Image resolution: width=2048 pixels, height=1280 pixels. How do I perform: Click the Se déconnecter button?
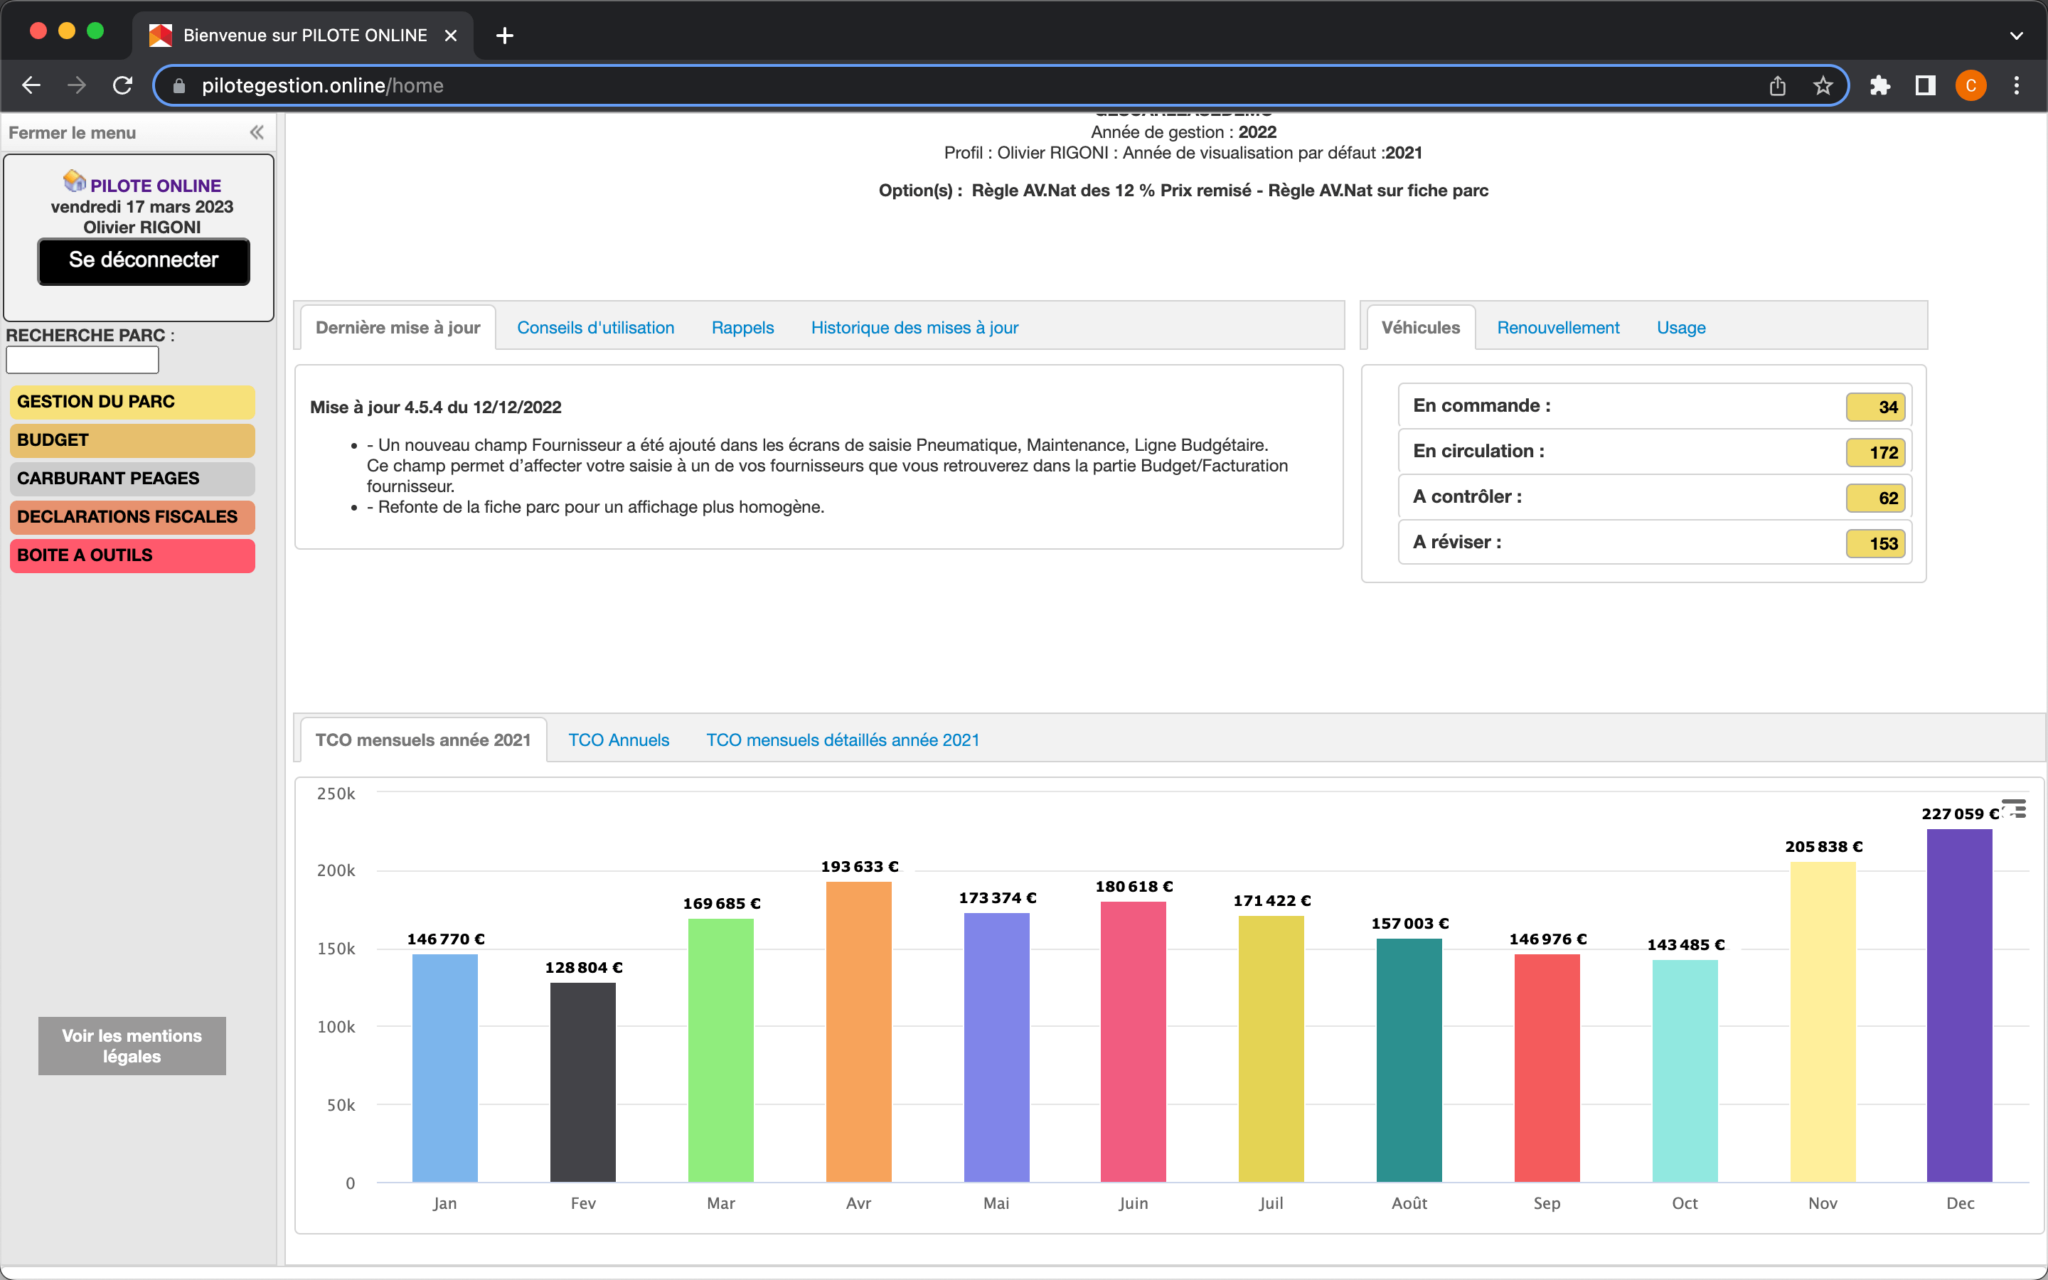coord(144,261)
